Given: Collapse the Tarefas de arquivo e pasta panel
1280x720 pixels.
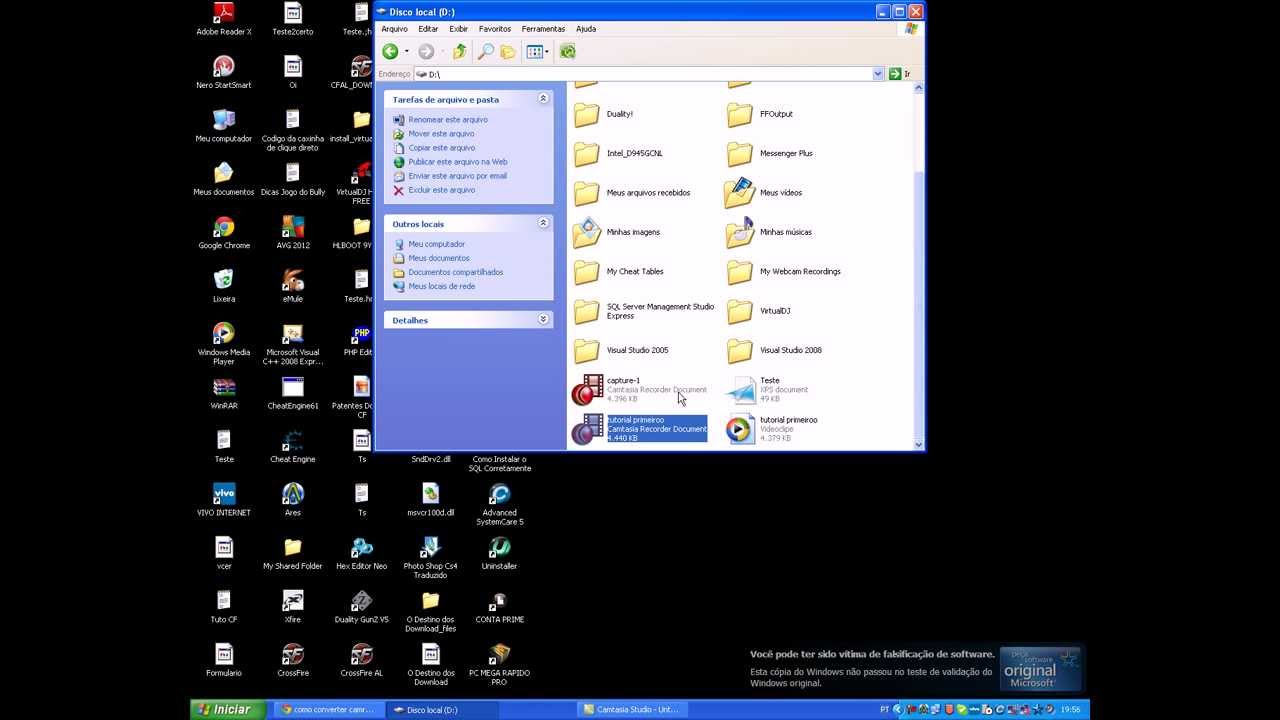Looking at the screenshot, I should tap(543, 99).
